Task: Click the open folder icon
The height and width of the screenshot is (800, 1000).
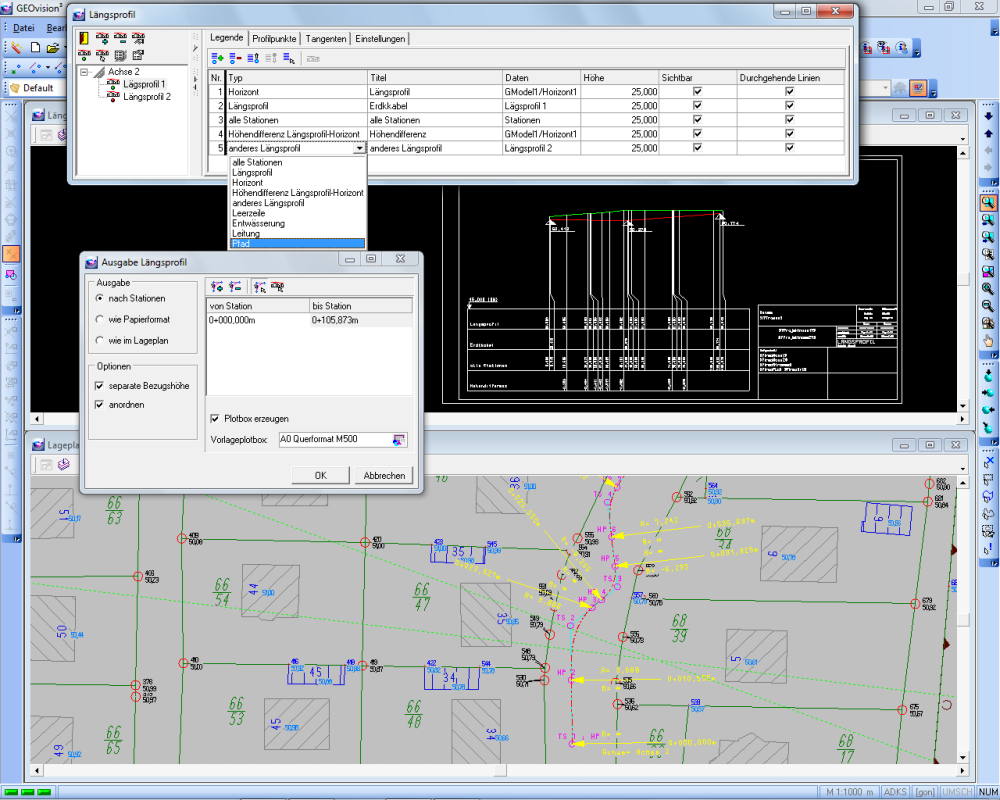Action: 53,48
